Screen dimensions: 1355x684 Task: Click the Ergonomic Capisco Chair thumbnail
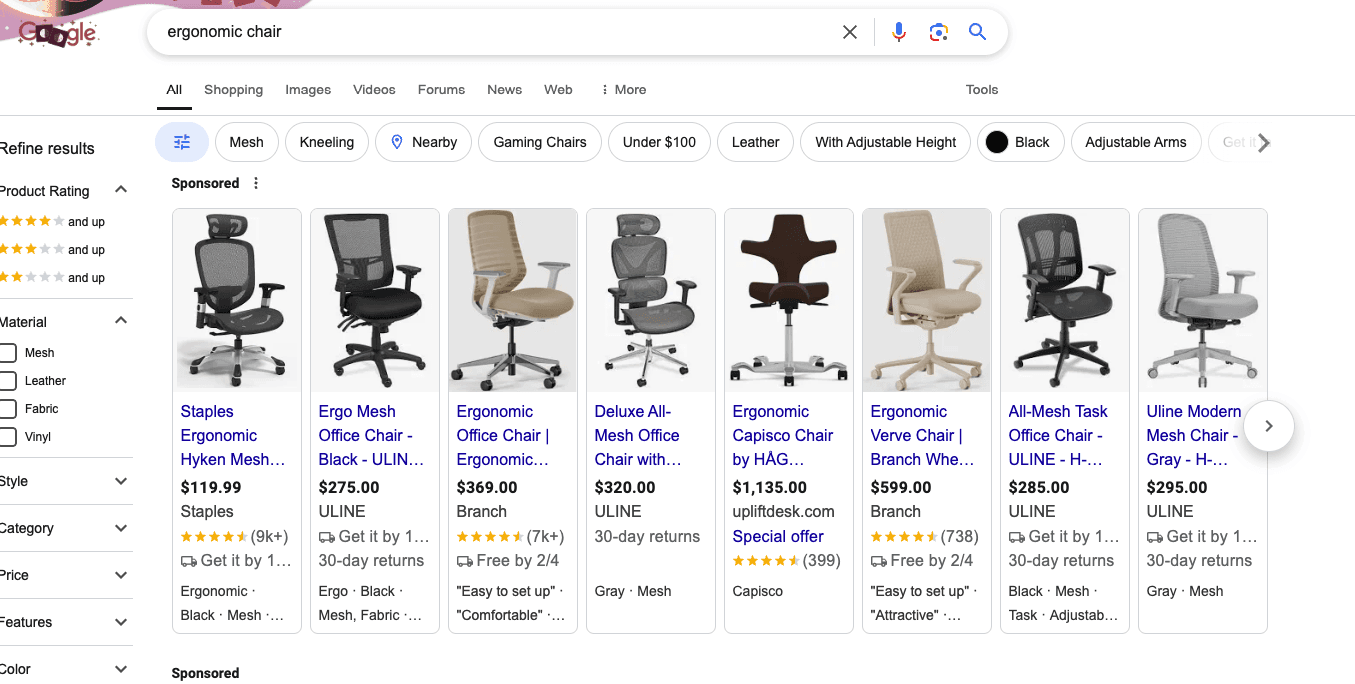(788, 300)
